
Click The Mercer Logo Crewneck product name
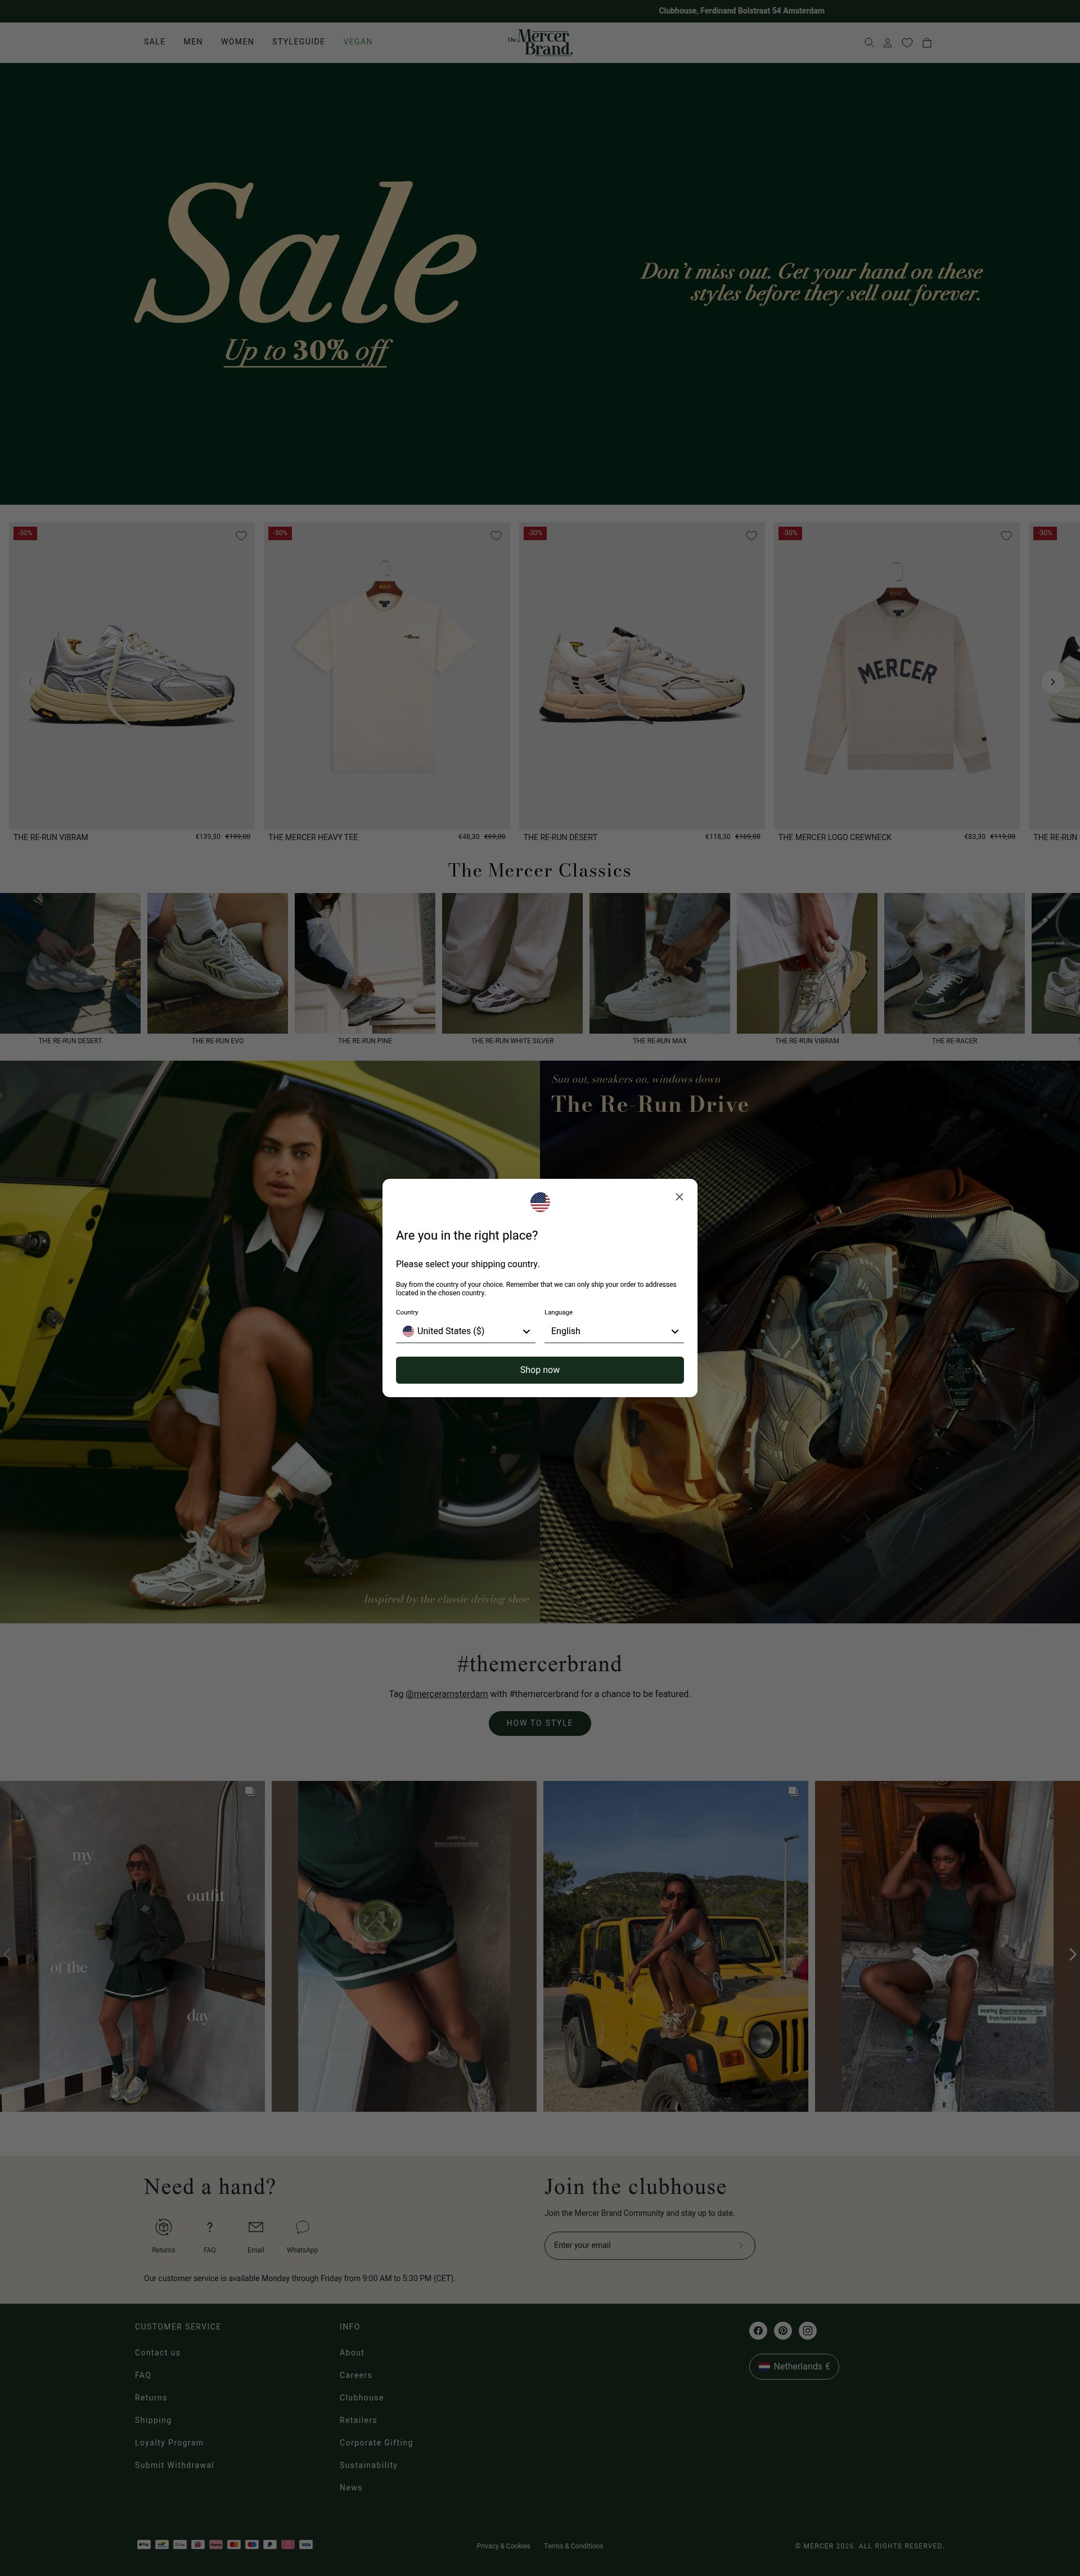click(835, 837)
